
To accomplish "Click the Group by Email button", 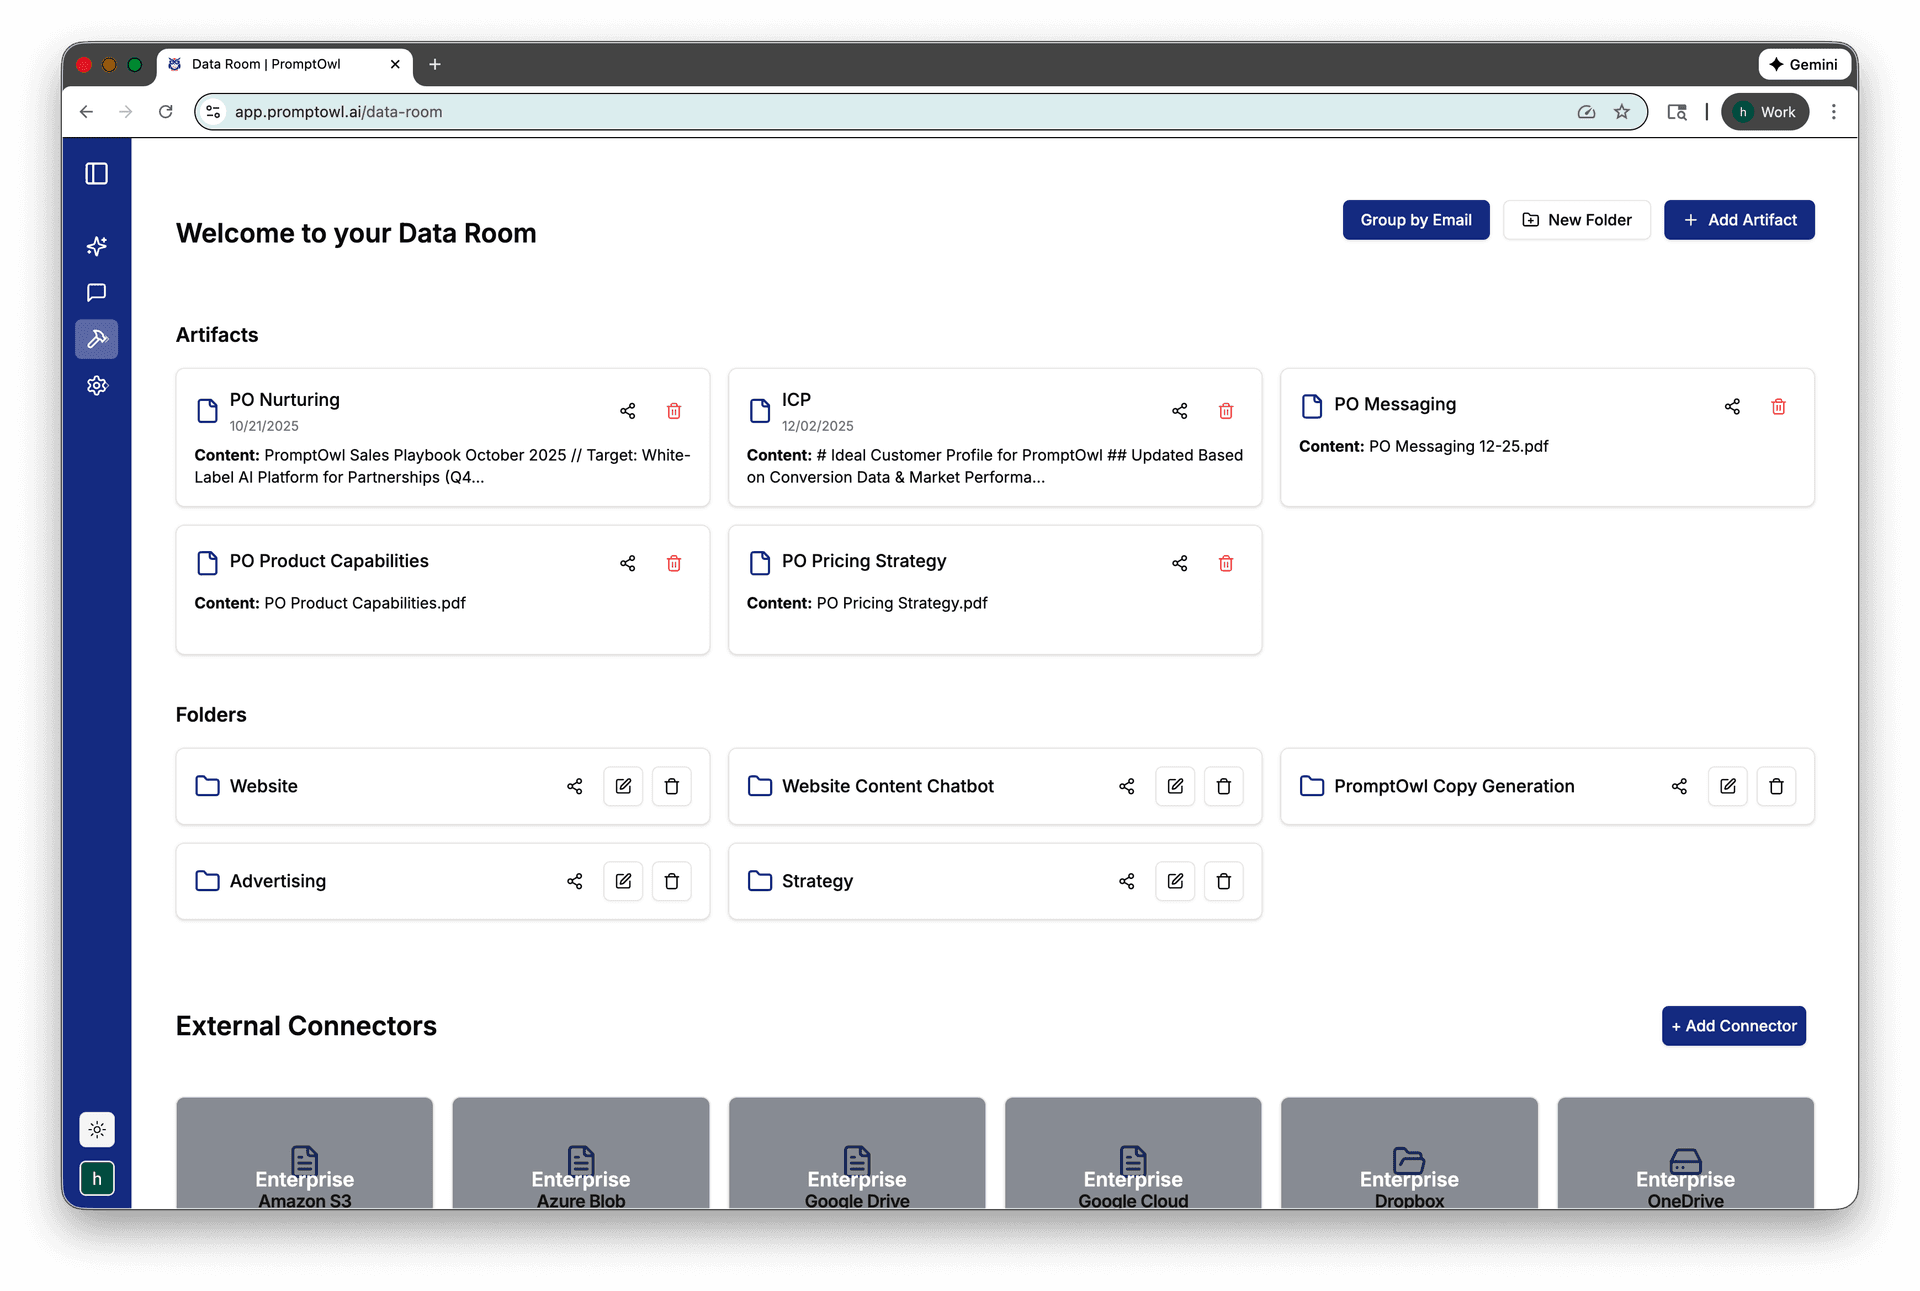I will pos(1416,219).
